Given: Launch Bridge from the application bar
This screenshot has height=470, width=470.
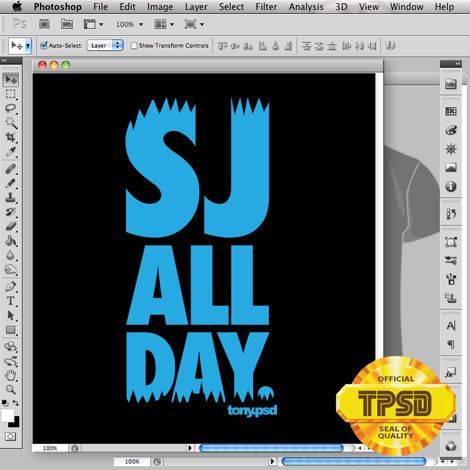Looking at the screenshot, I should [44, 24].
